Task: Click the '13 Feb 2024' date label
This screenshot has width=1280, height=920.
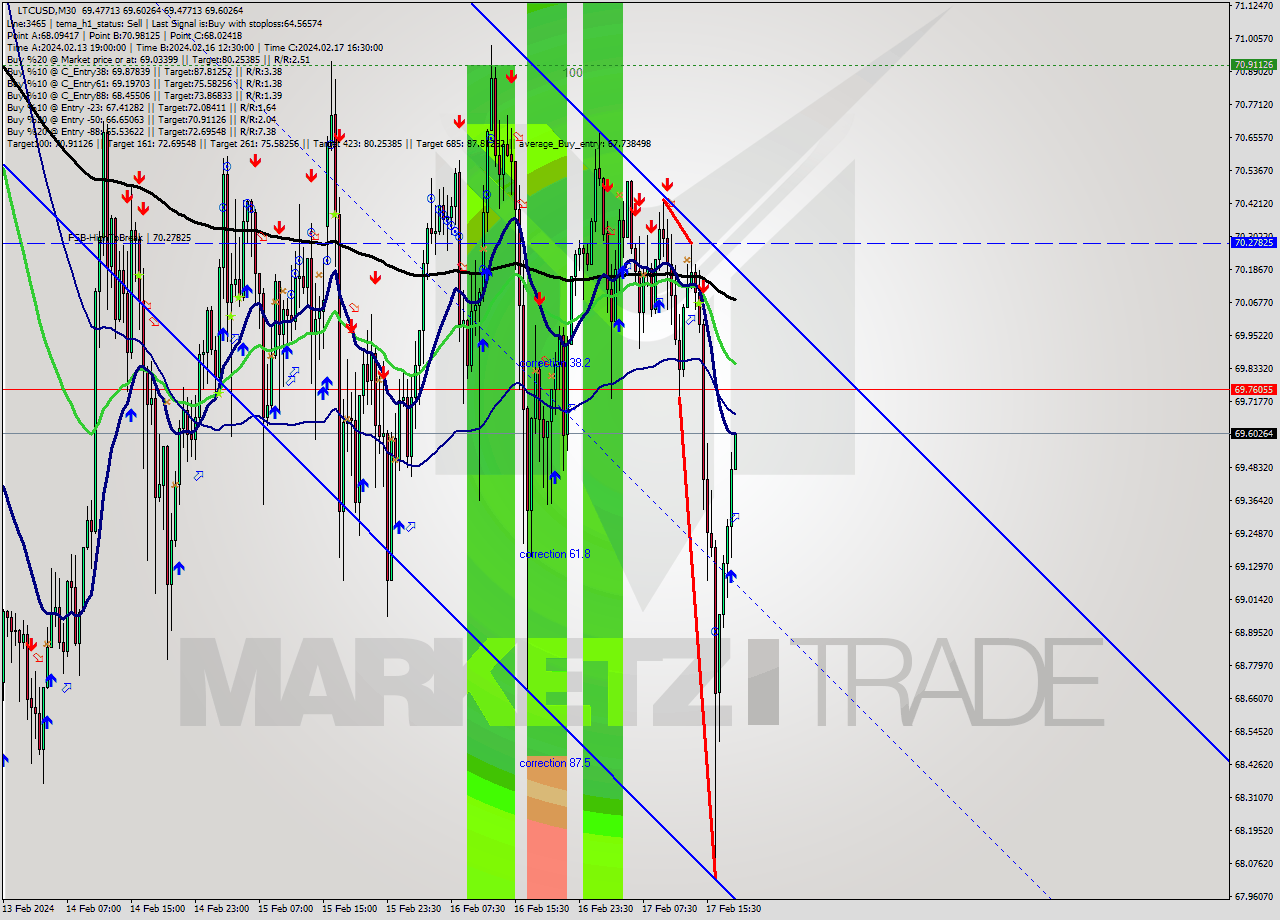Action: 28,909
